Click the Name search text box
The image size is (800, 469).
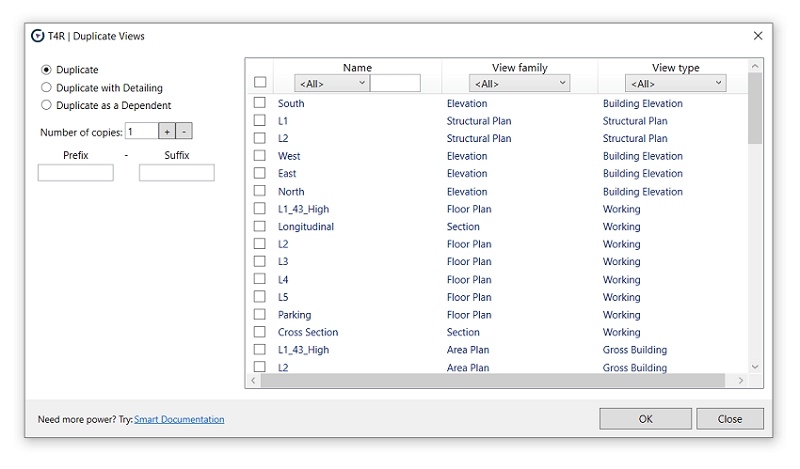pyautogui.click(x=395, y=84)
